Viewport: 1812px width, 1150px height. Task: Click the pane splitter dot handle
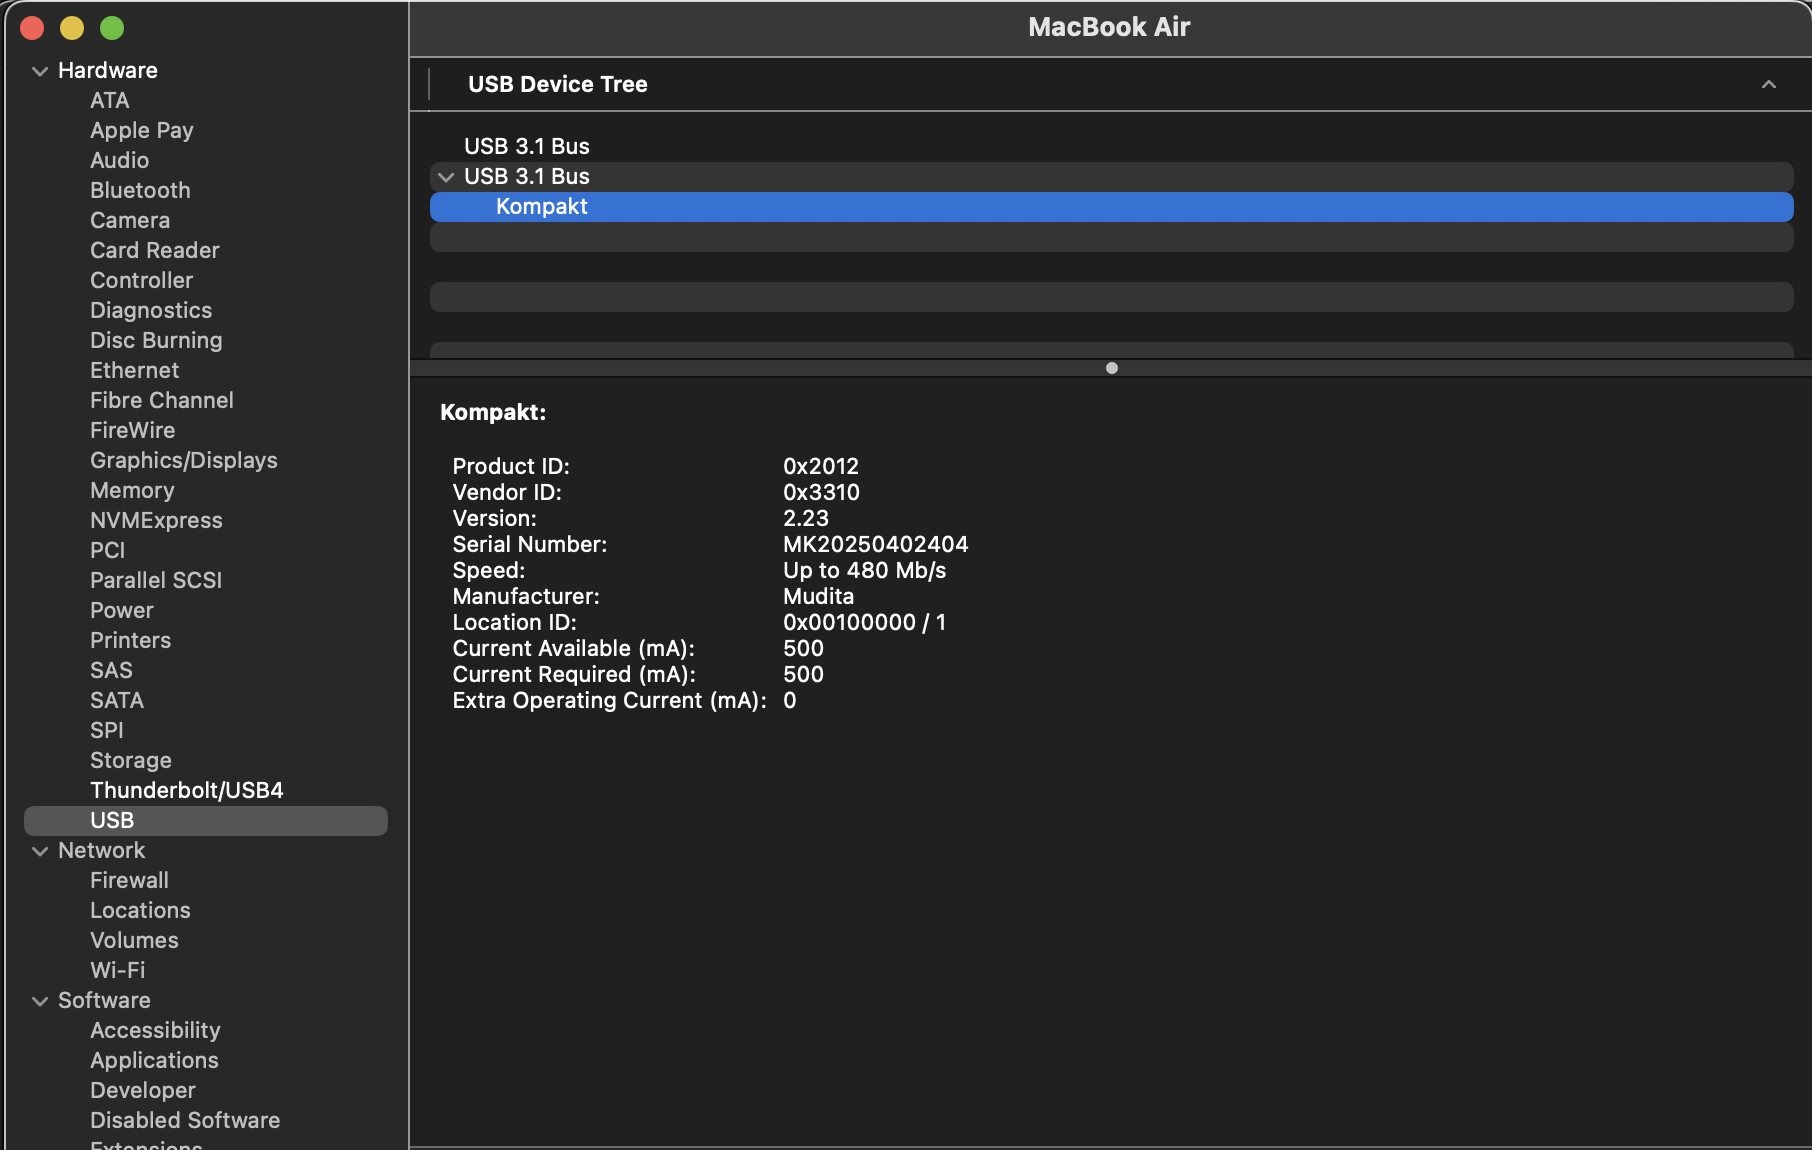[x=1111, y=368]
